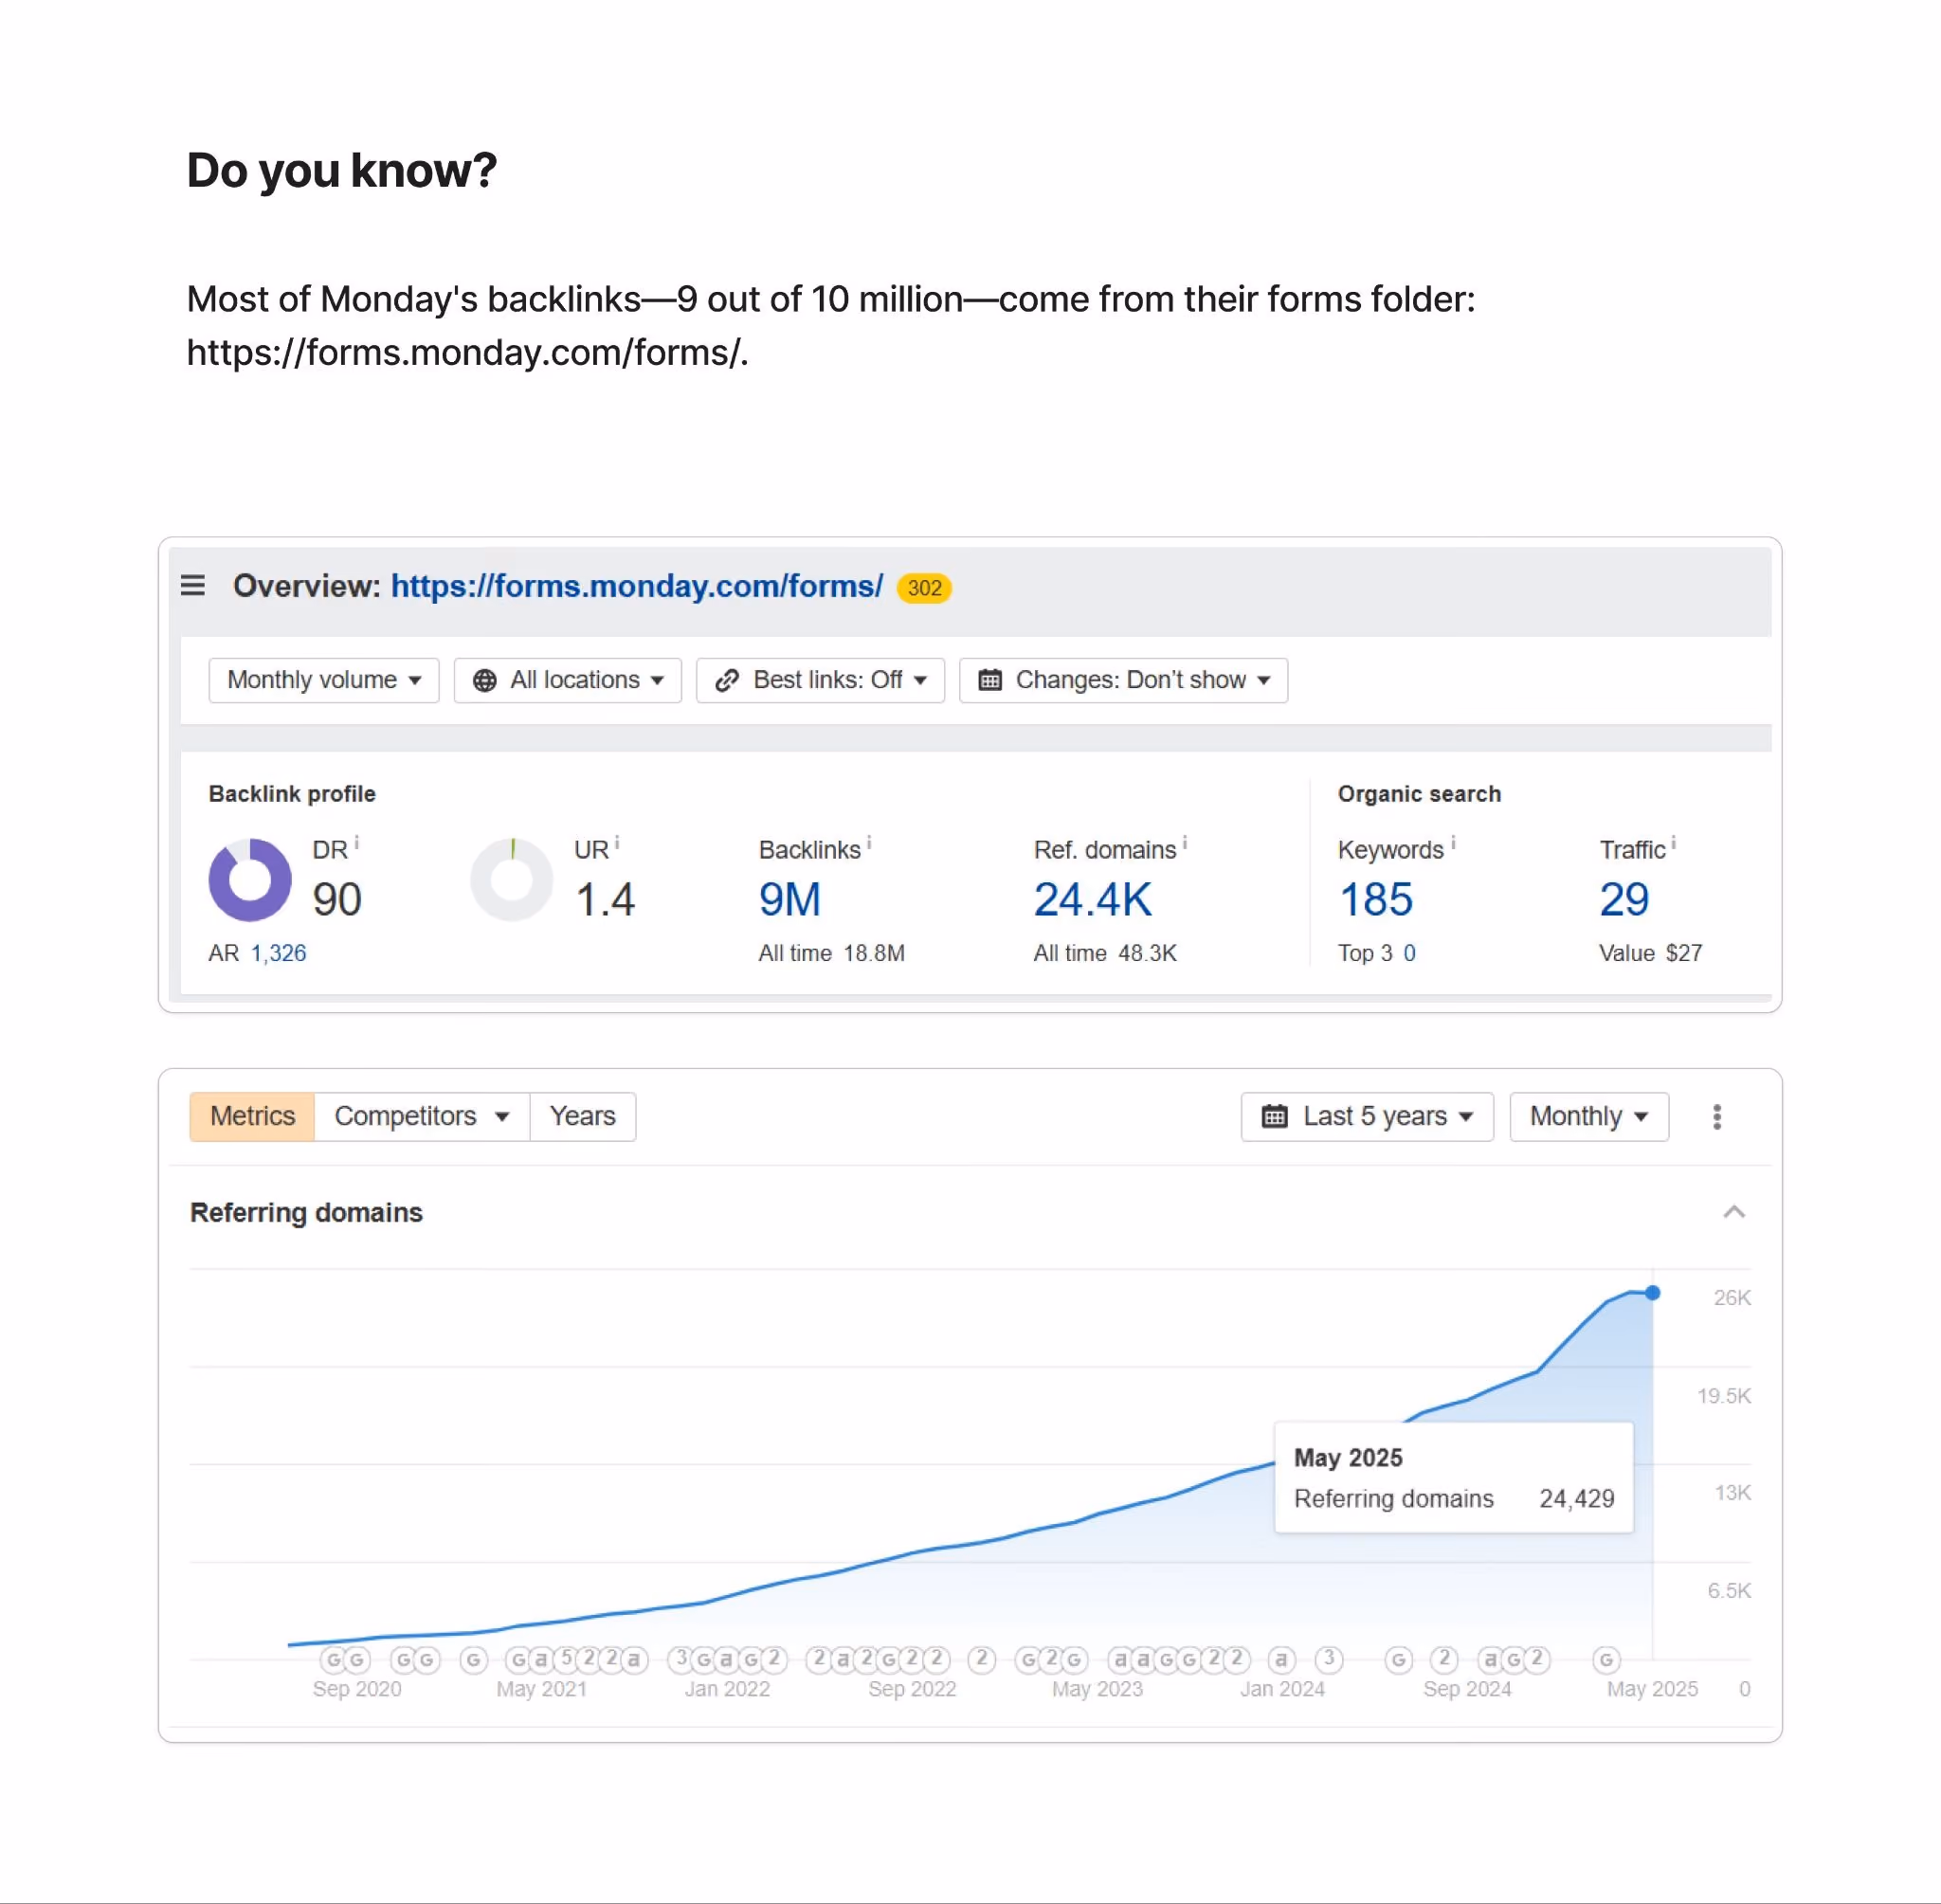Click the yellow 302 redirect badge
Image resolution: width=1941 pixels, height=1904 pixels.
(x=924, y=588)
